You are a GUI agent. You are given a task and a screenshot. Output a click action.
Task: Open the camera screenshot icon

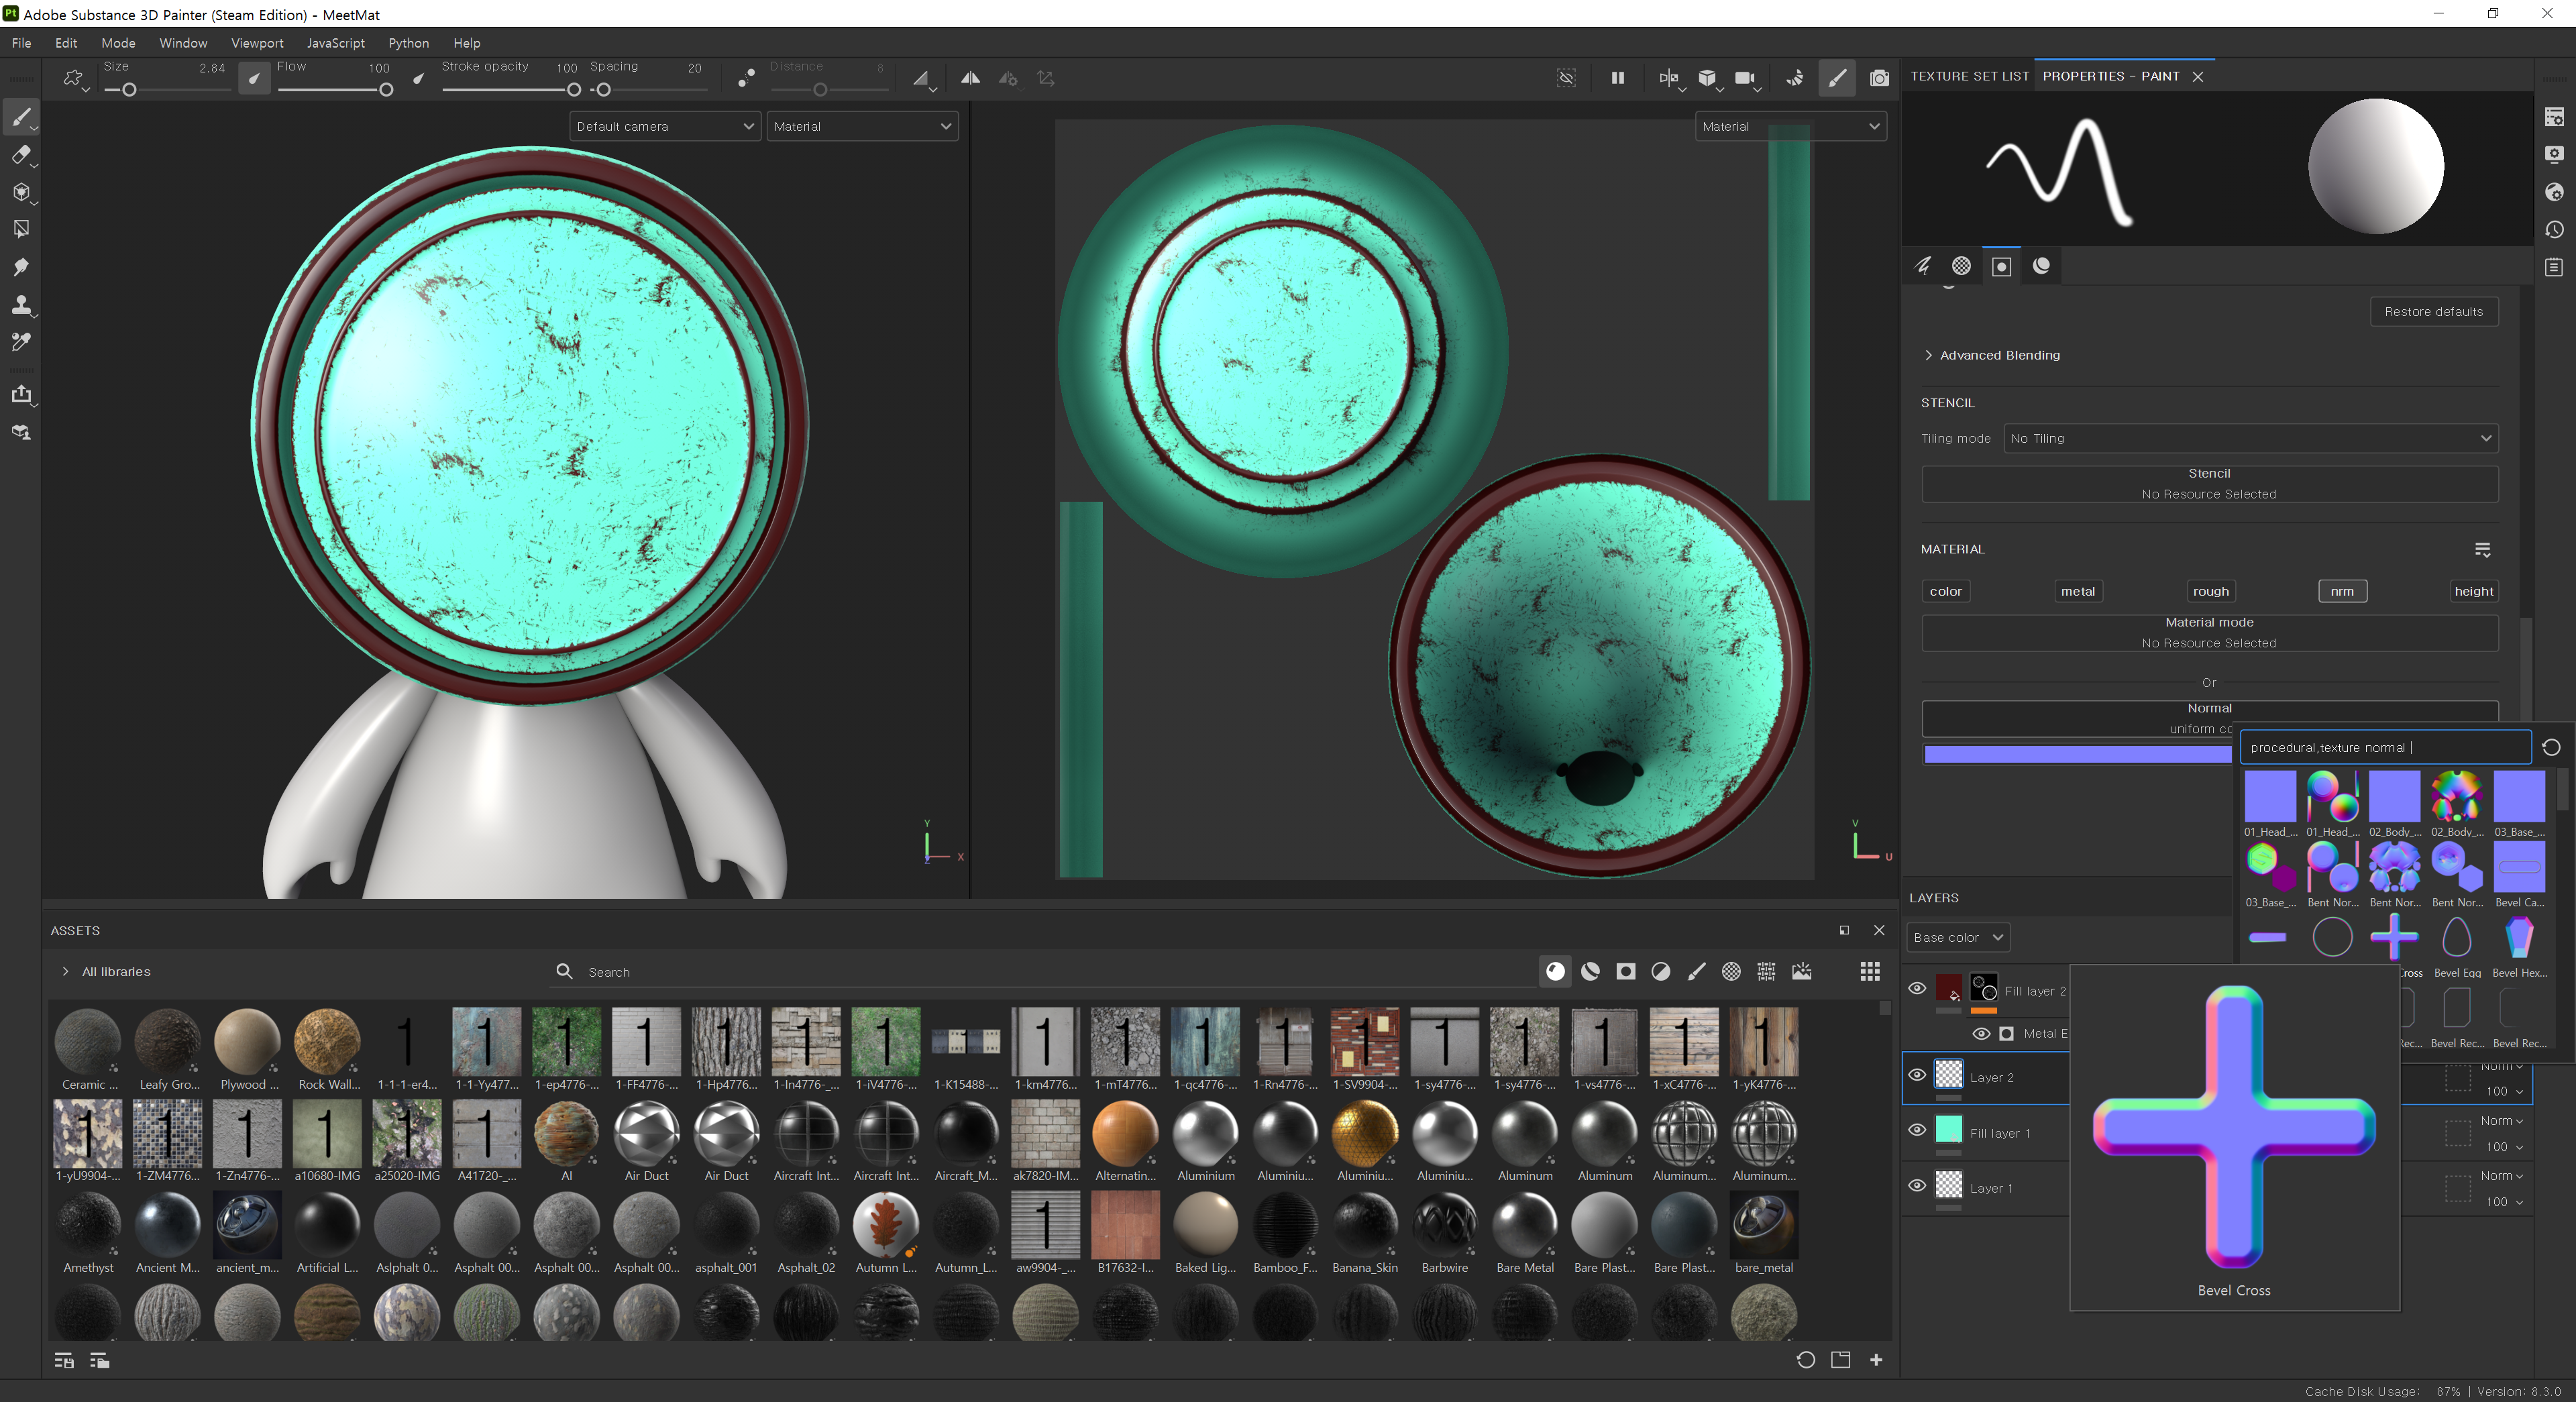point(1879,78)
